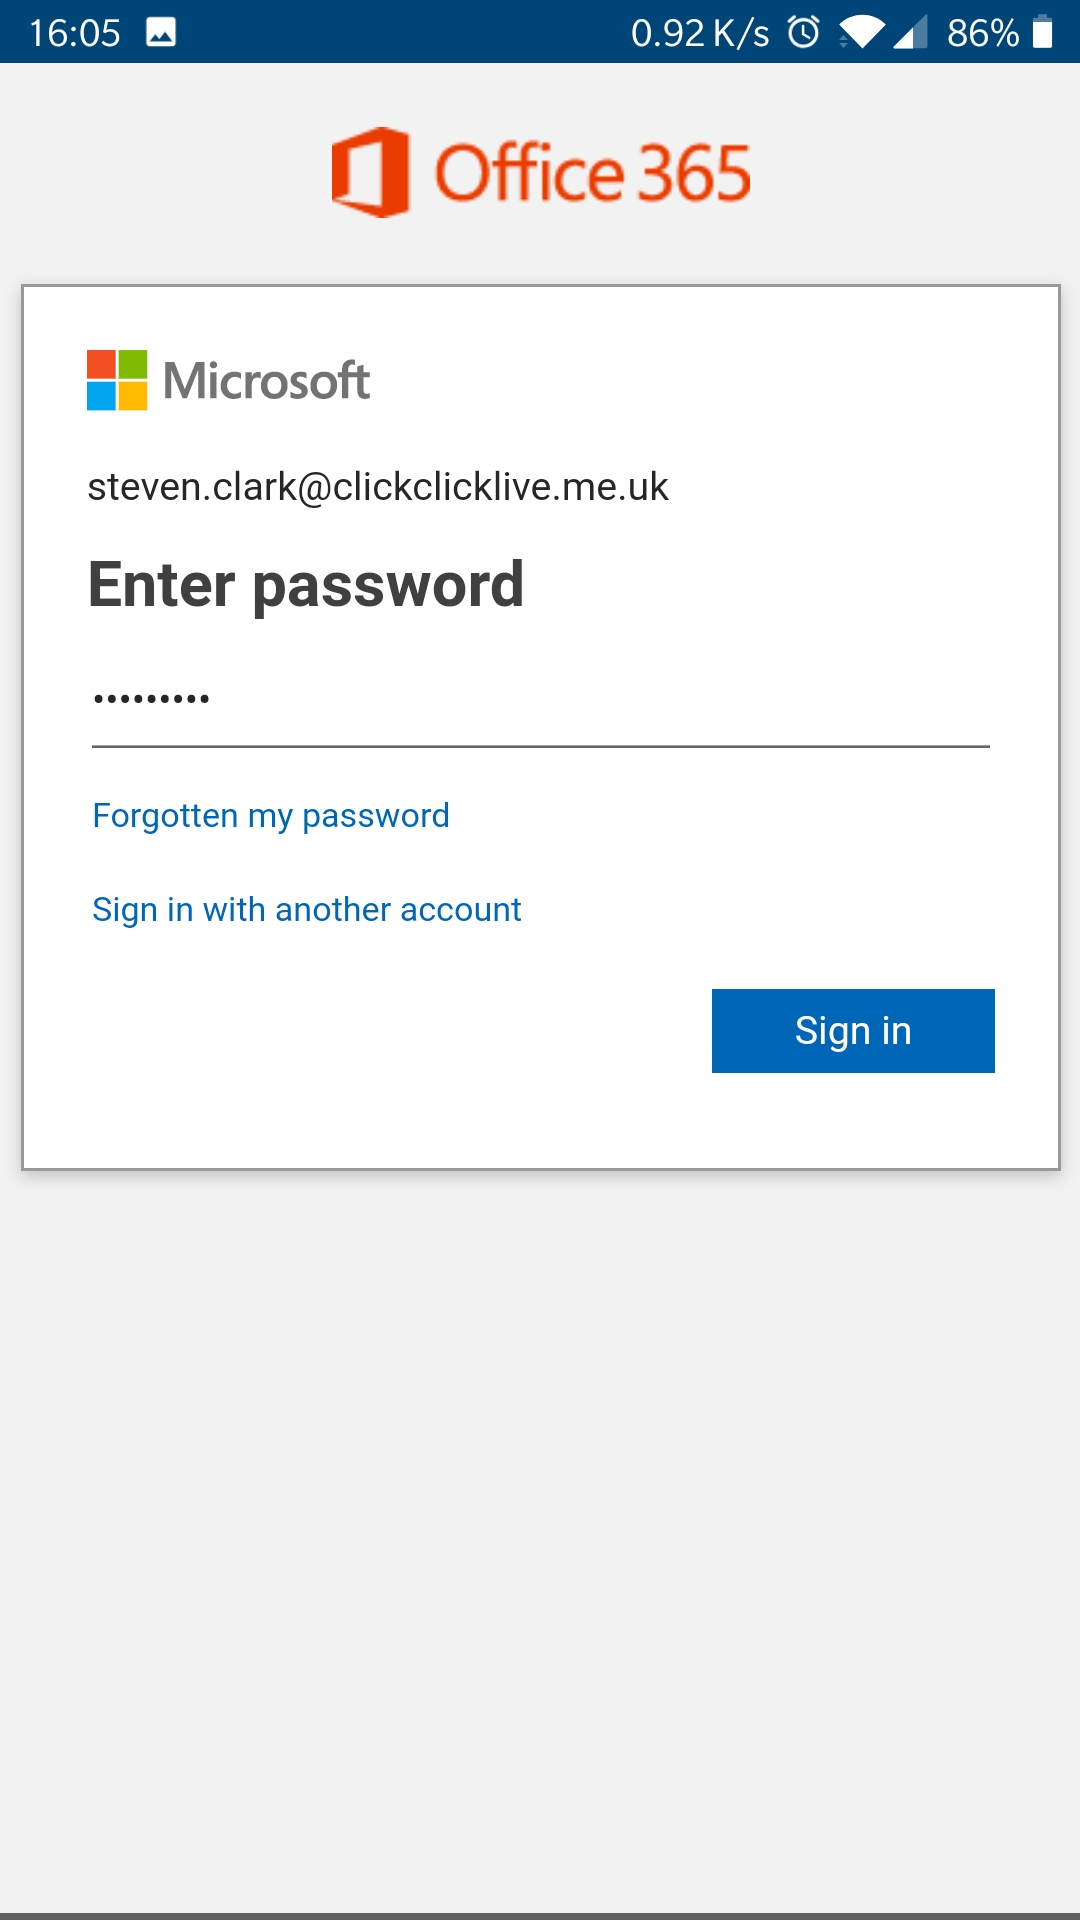Click the steven.clark email address text
Image resolution: width=1080 pixels, height=1920 pixels.
pos(378,487)
